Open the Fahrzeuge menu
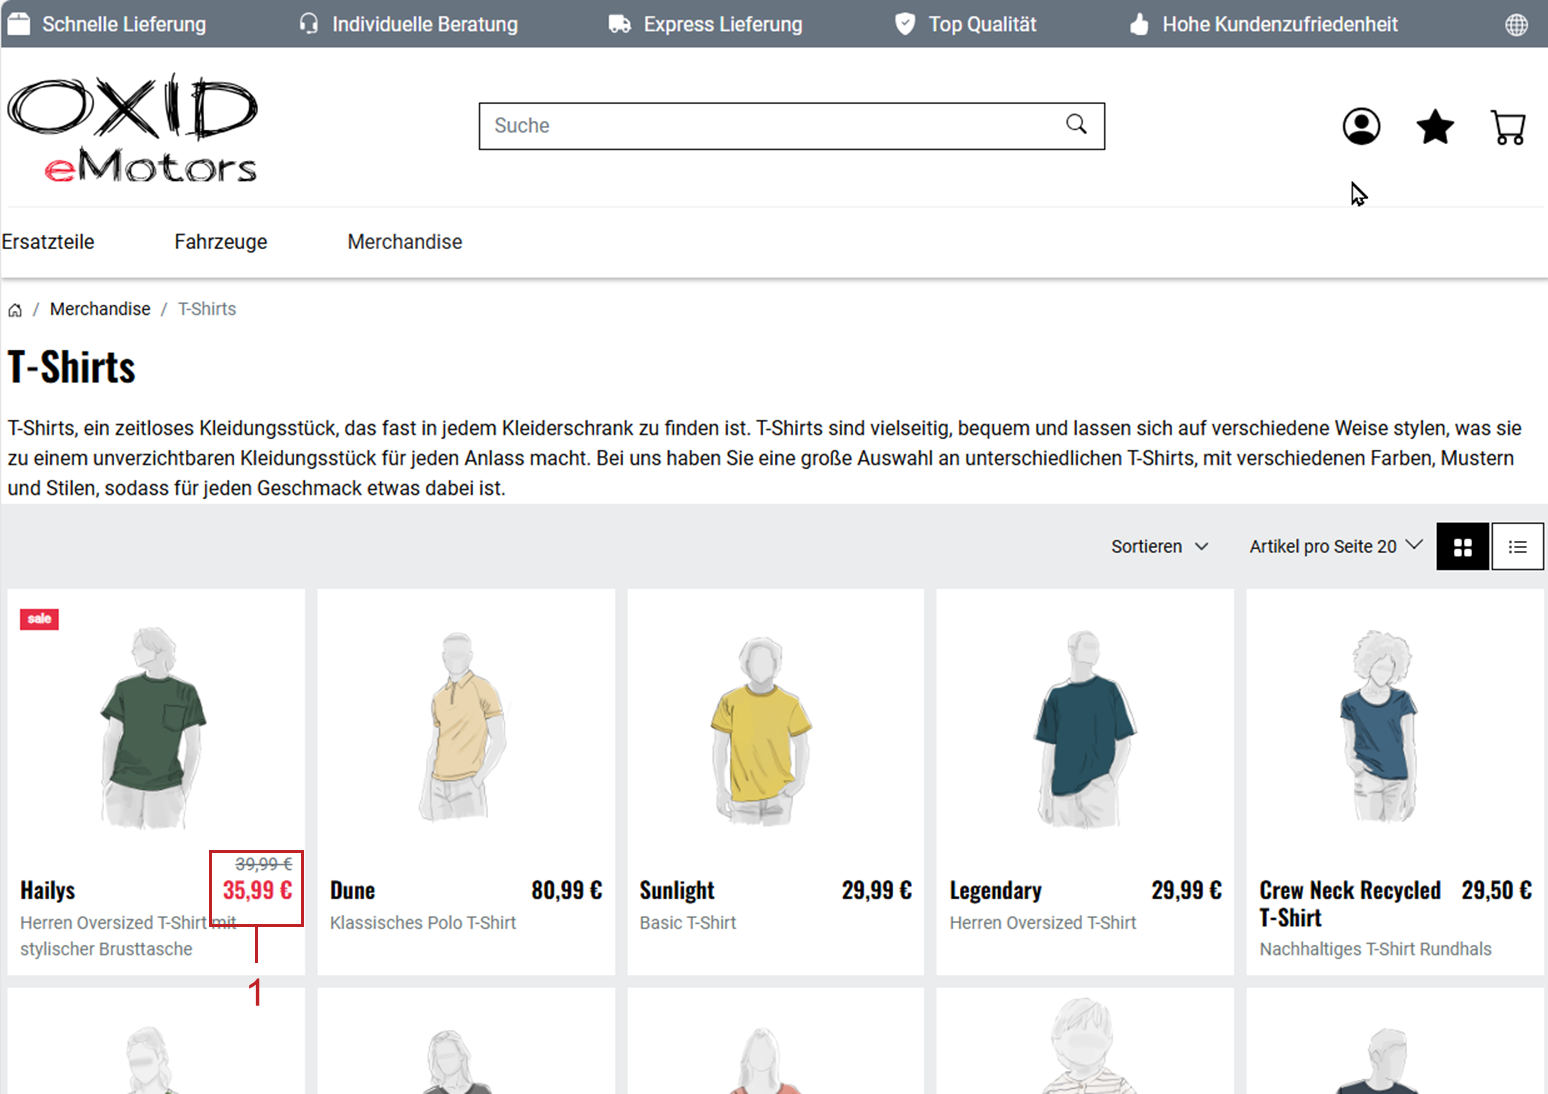The width and height of the screenshot is (1548, 1094). 221,242
